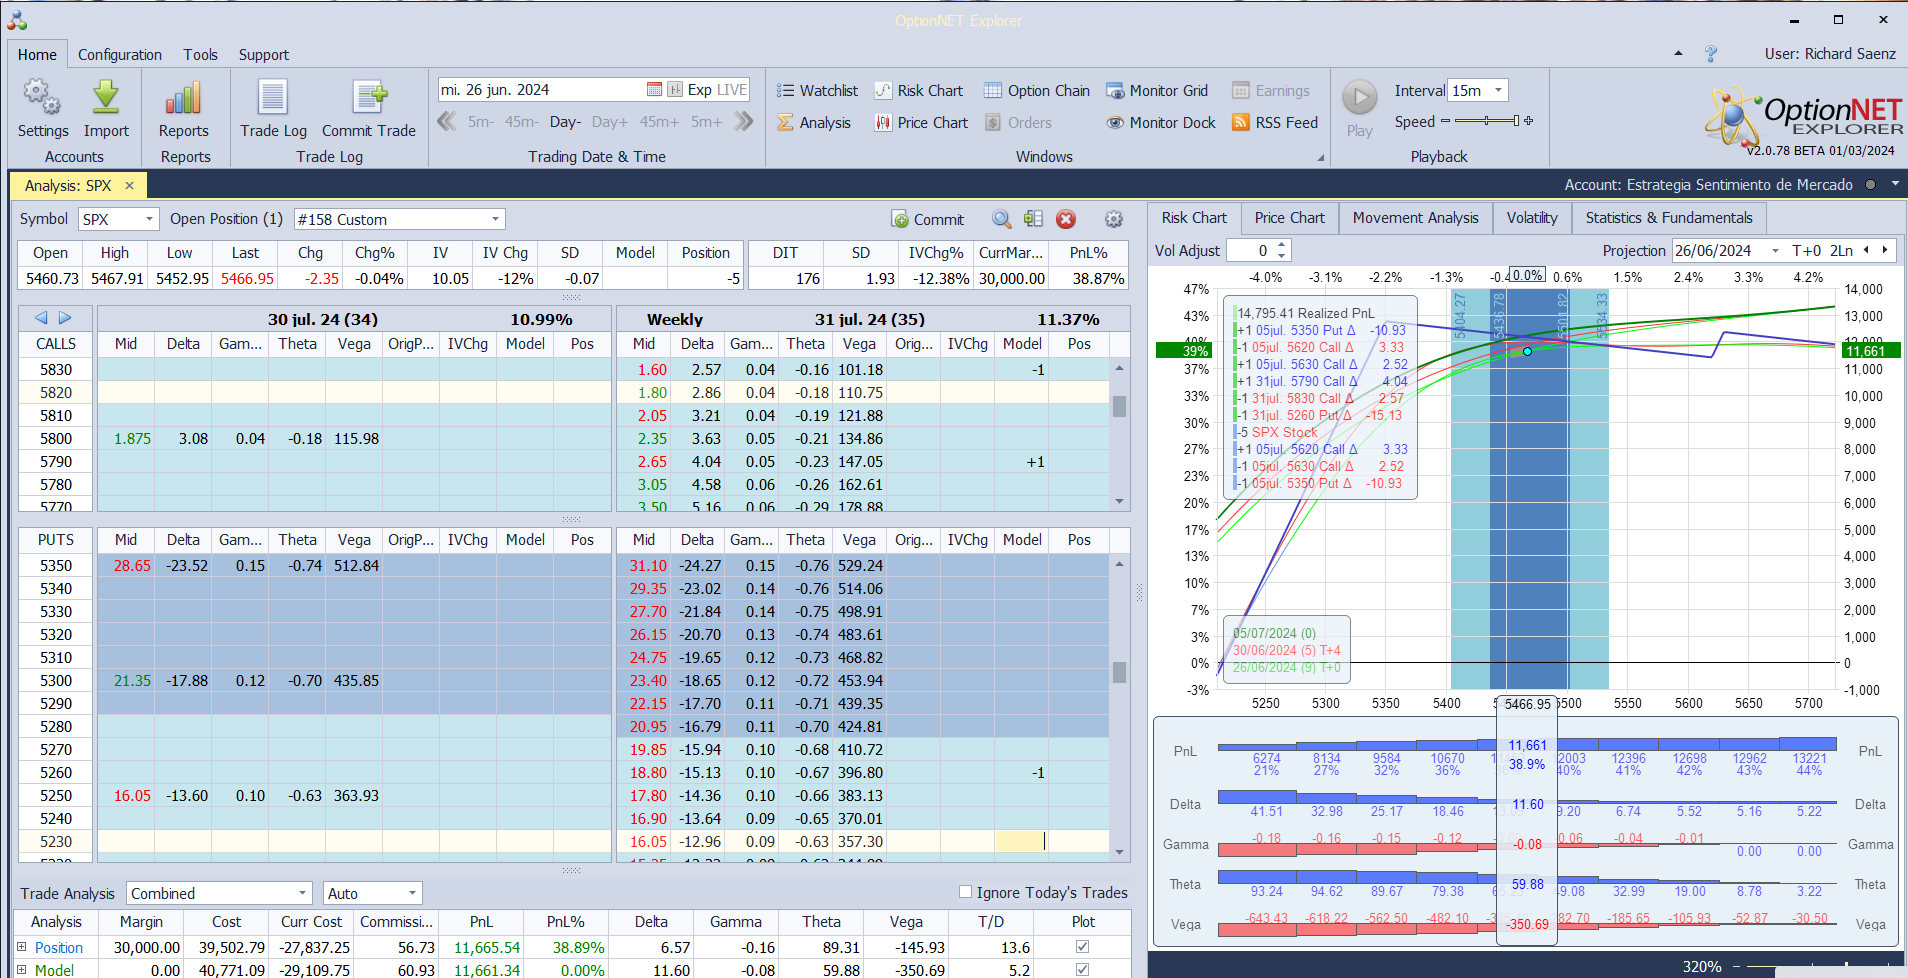1908x978 pixels.
Task: Toggle Plot checkbox for Model row
Action: pyautogui.click(x=1082, y=969)
